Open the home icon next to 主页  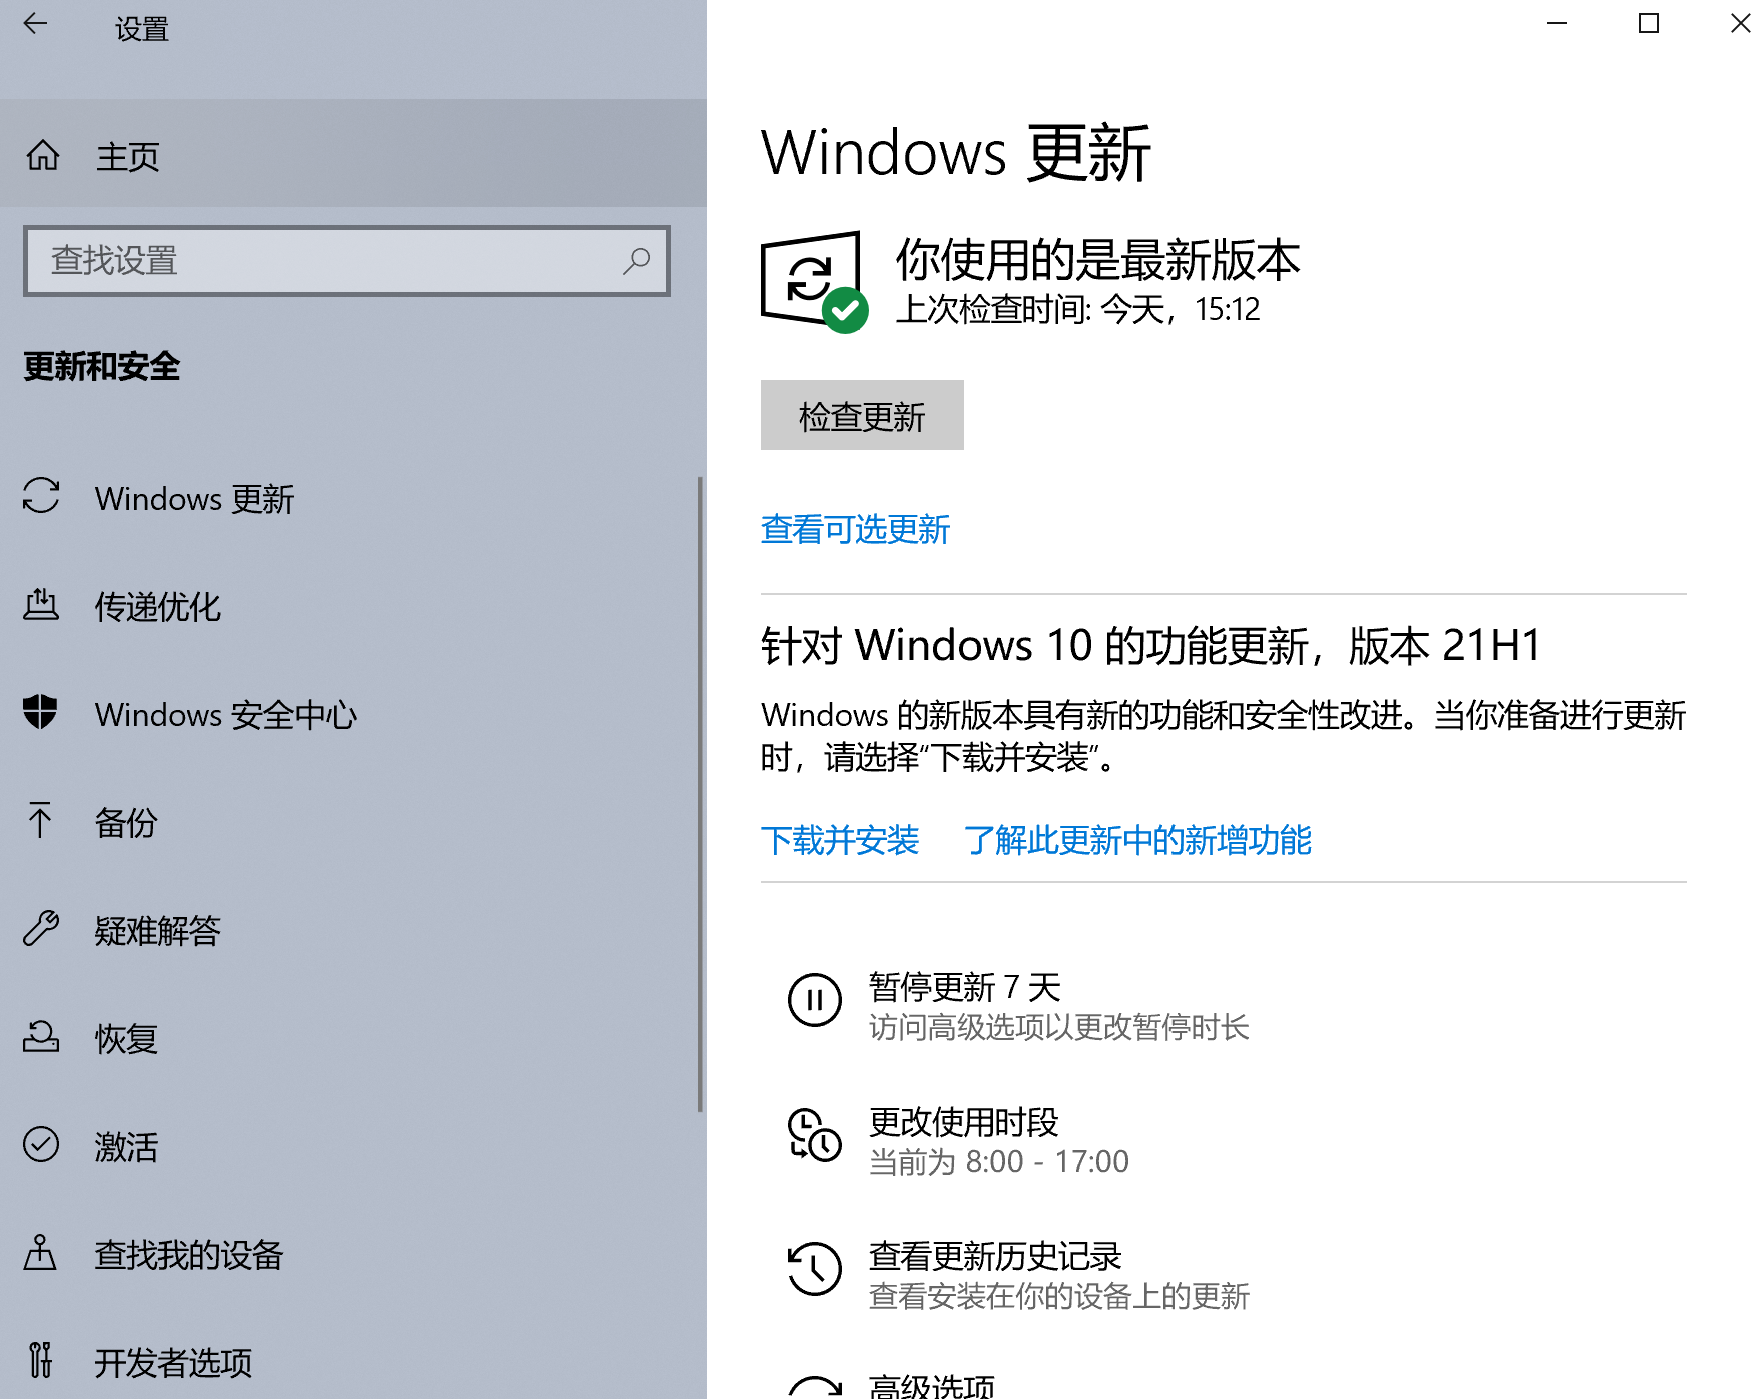pyautogui.click(x=42, y=155)
